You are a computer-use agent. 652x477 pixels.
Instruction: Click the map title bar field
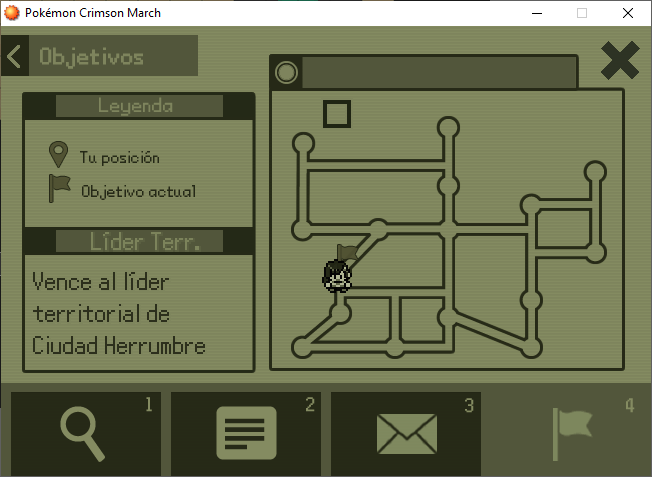coord(438,72)
